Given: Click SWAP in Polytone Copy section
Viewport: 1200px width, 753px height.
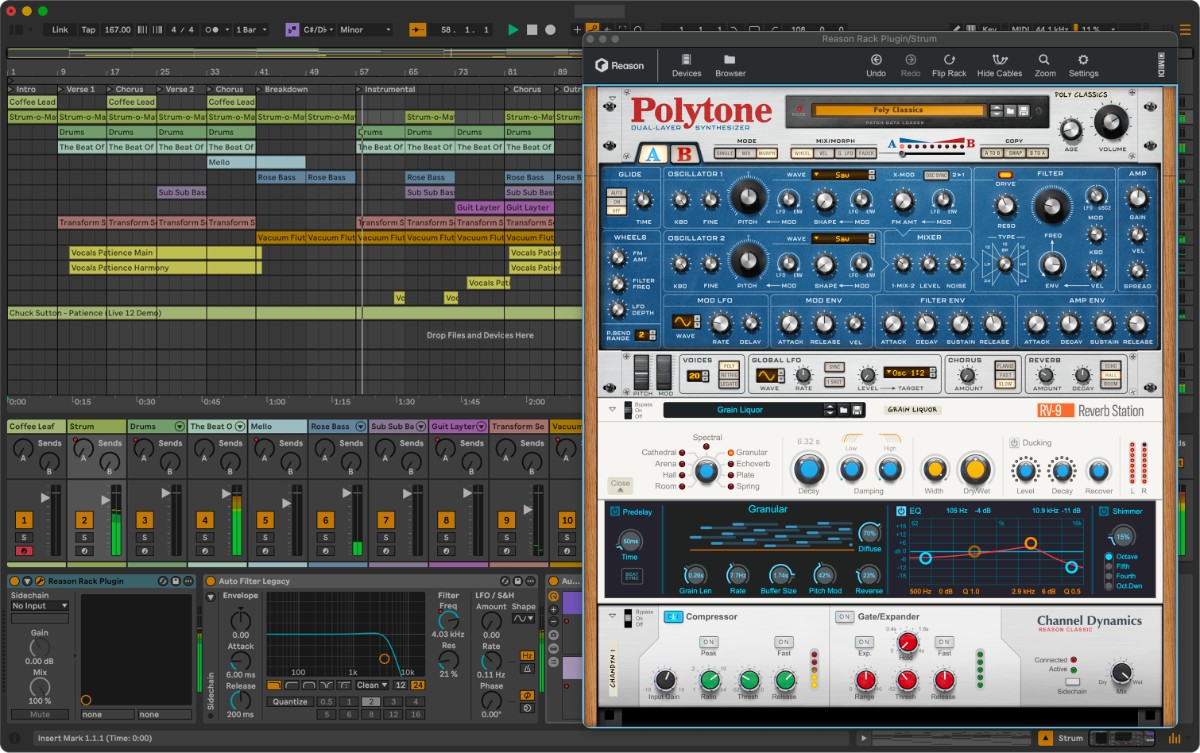Looking at the screenshot, I should click(1015, 153).
